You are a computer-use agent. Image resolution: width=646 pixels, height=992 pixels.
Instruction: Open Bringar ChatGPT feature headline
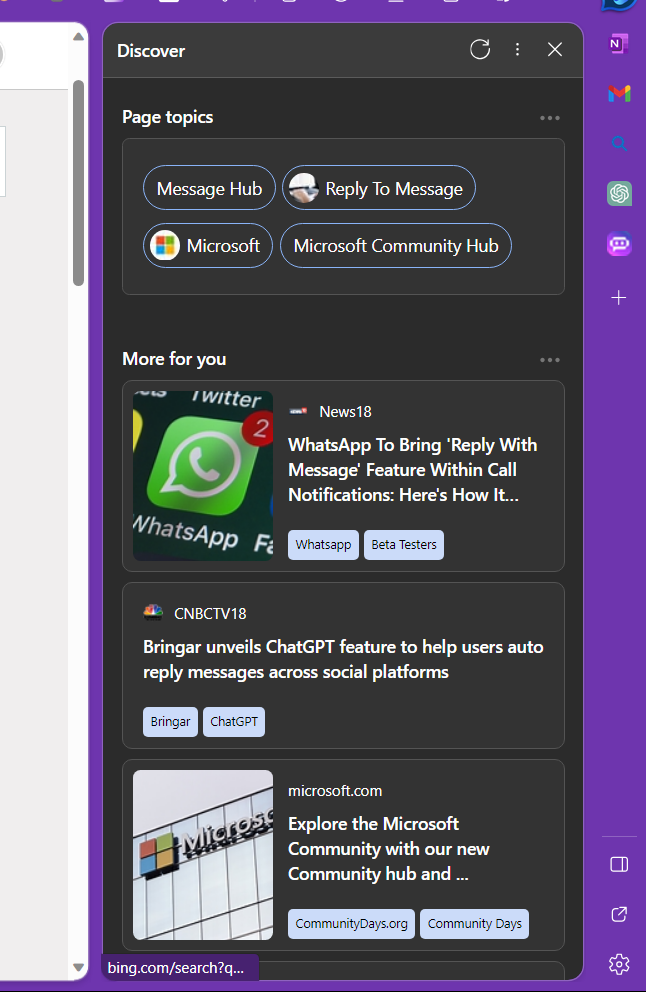coord(343,659)
